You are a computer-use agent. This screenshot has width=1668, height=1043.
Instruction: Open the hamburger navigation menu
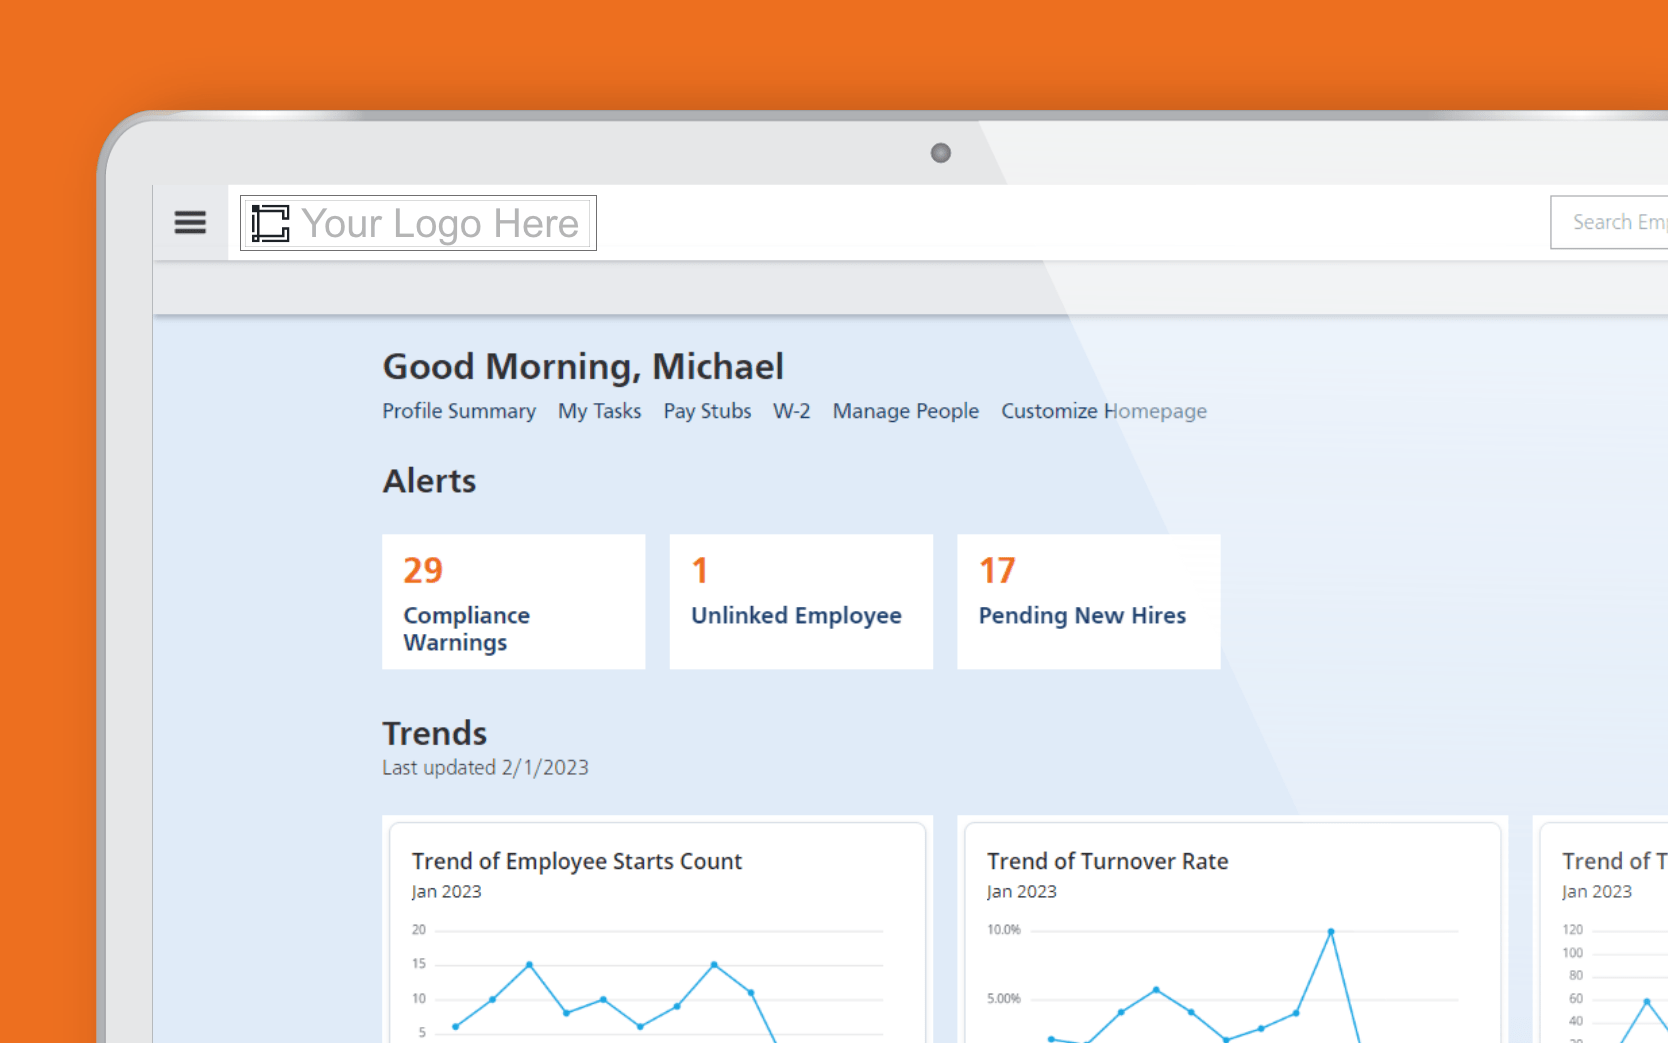tap(190, 222)
